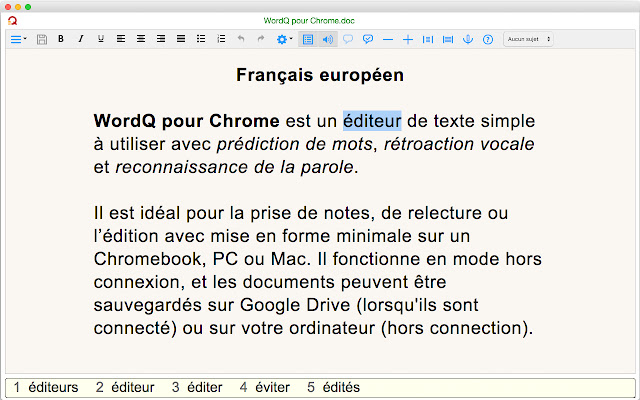The width and height of the screenshot is (640, 400).
Task: Click the wide margins icon
Action: point(448,40)
